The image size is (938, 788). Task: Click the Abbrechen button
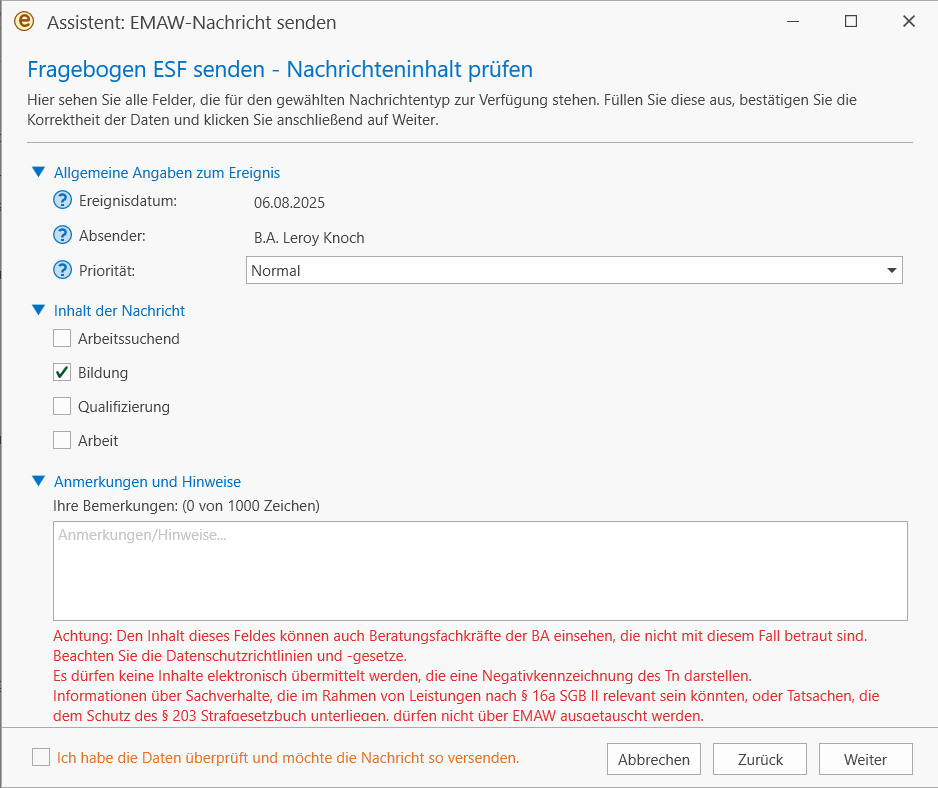pyautogui.click(x=654, y=759)
